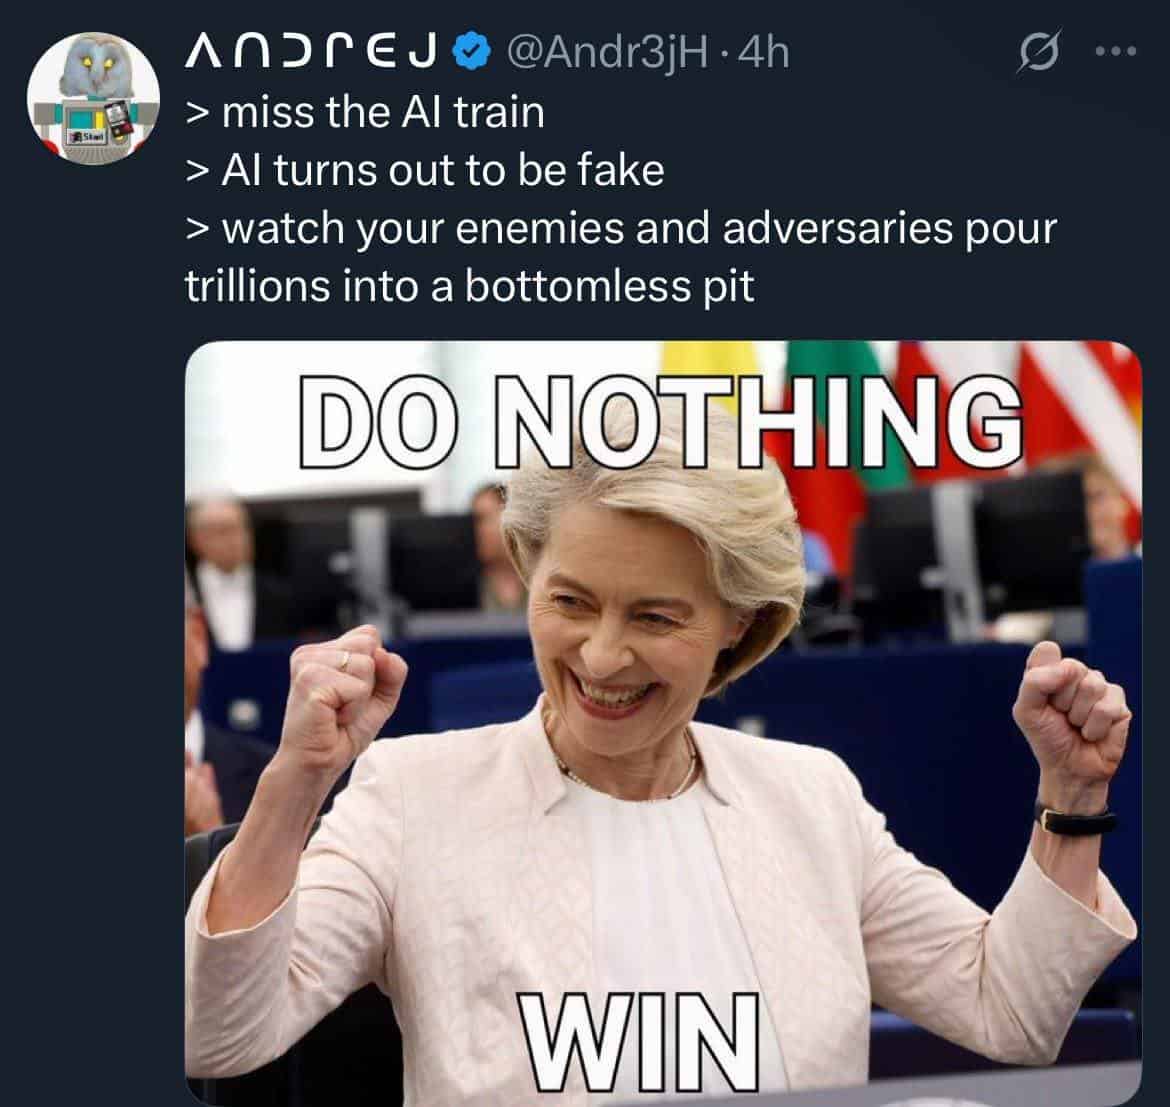Screen dimensions: 1170x1107
Task: Open the attached meme image
Action: coord(663,722)
